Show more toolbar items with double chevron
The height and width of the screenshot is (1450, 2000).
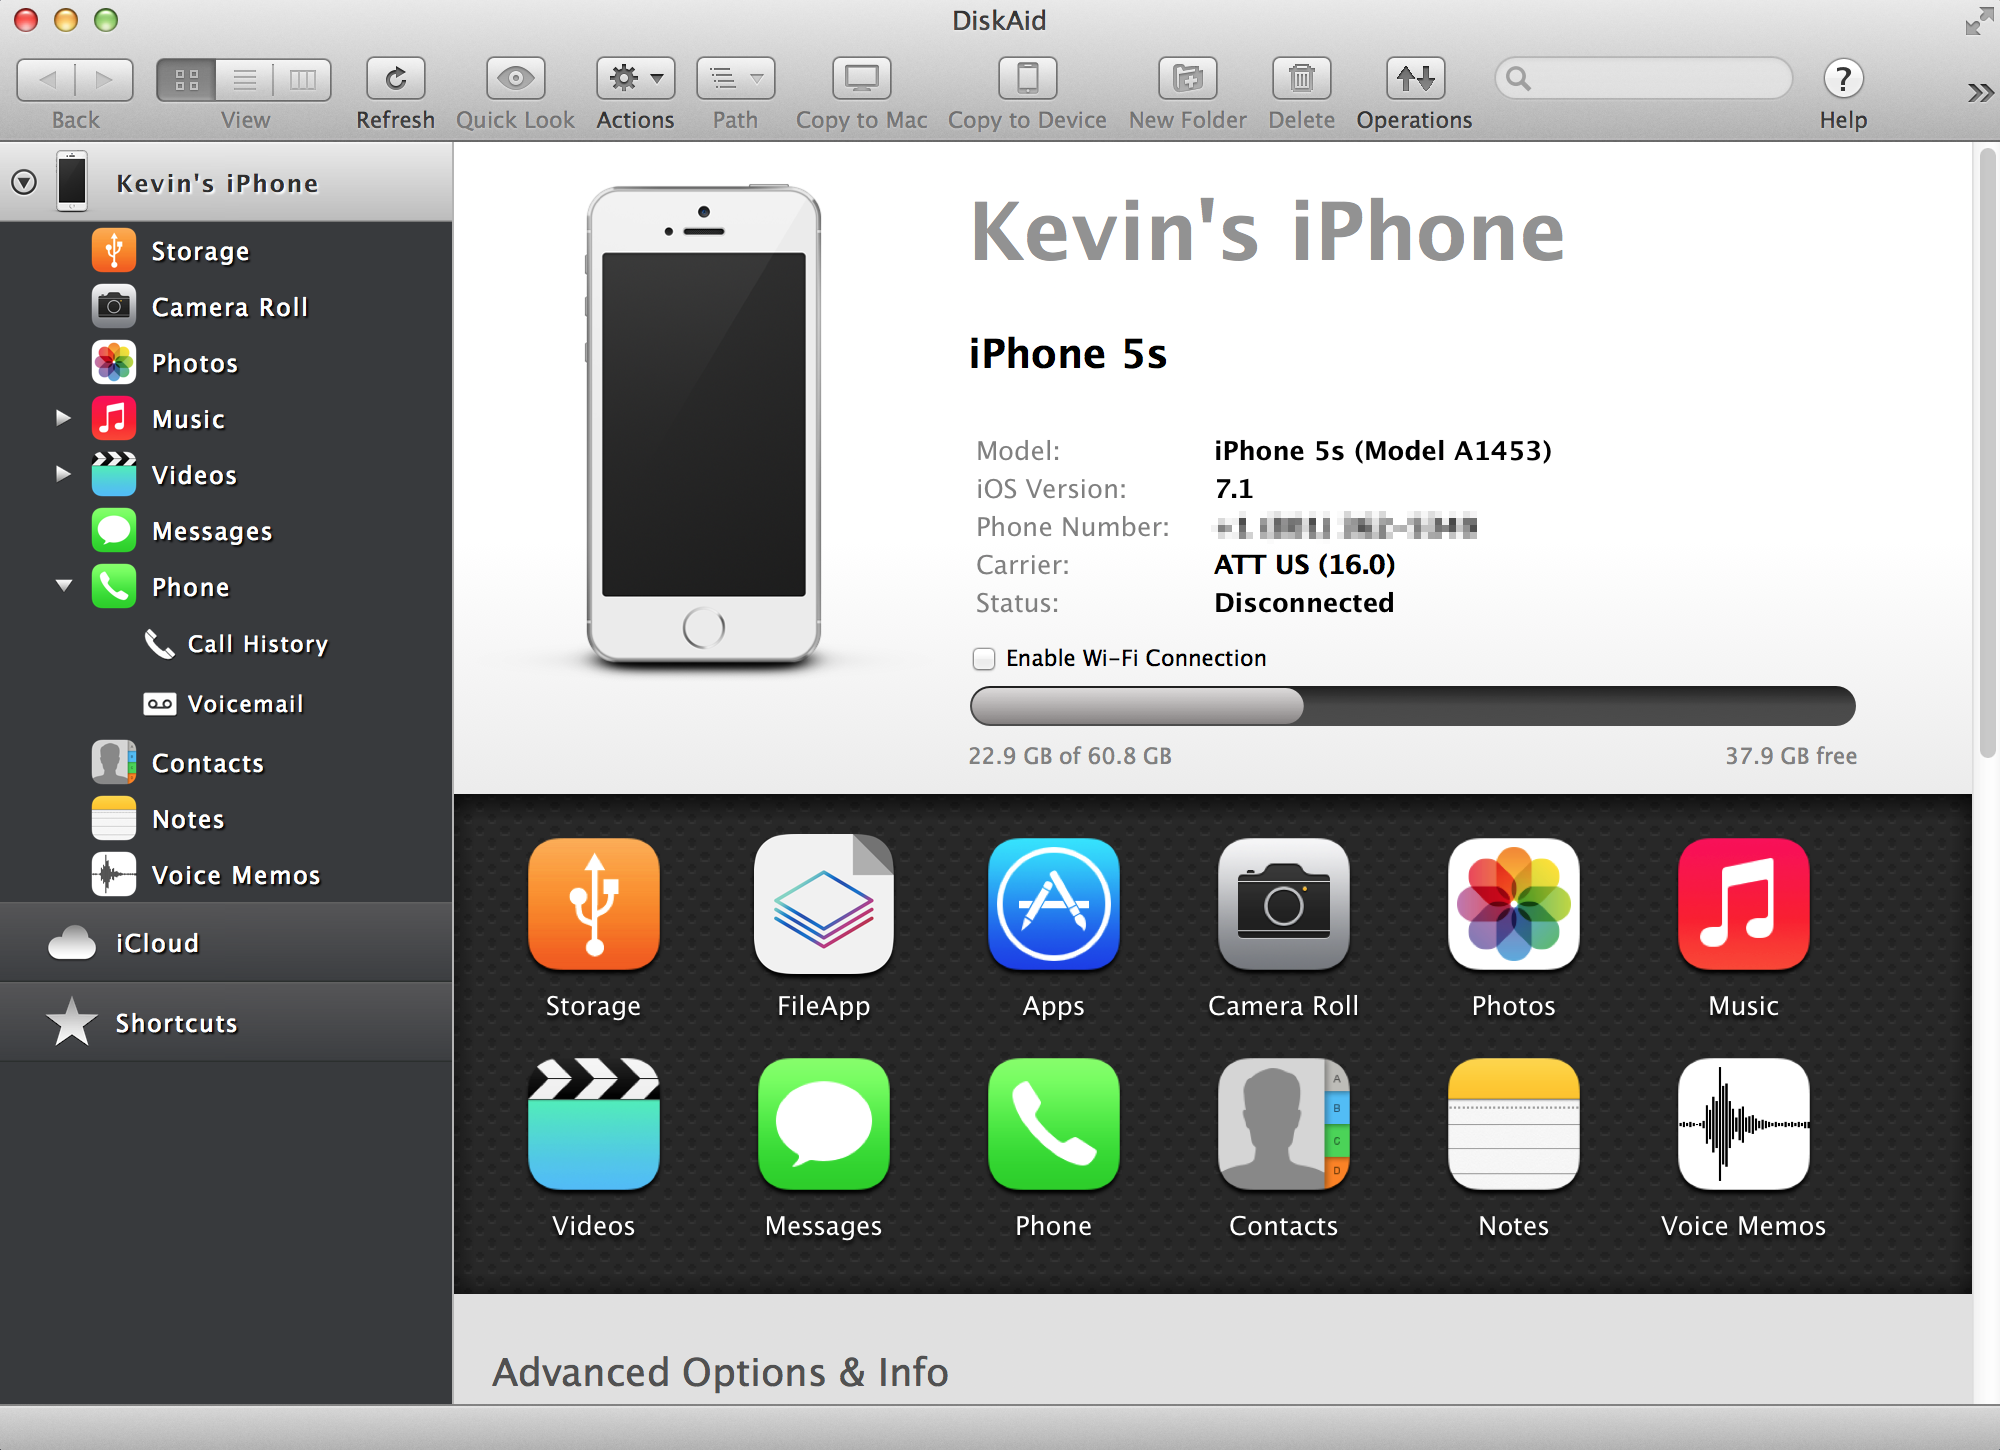tap(1980, 93)
